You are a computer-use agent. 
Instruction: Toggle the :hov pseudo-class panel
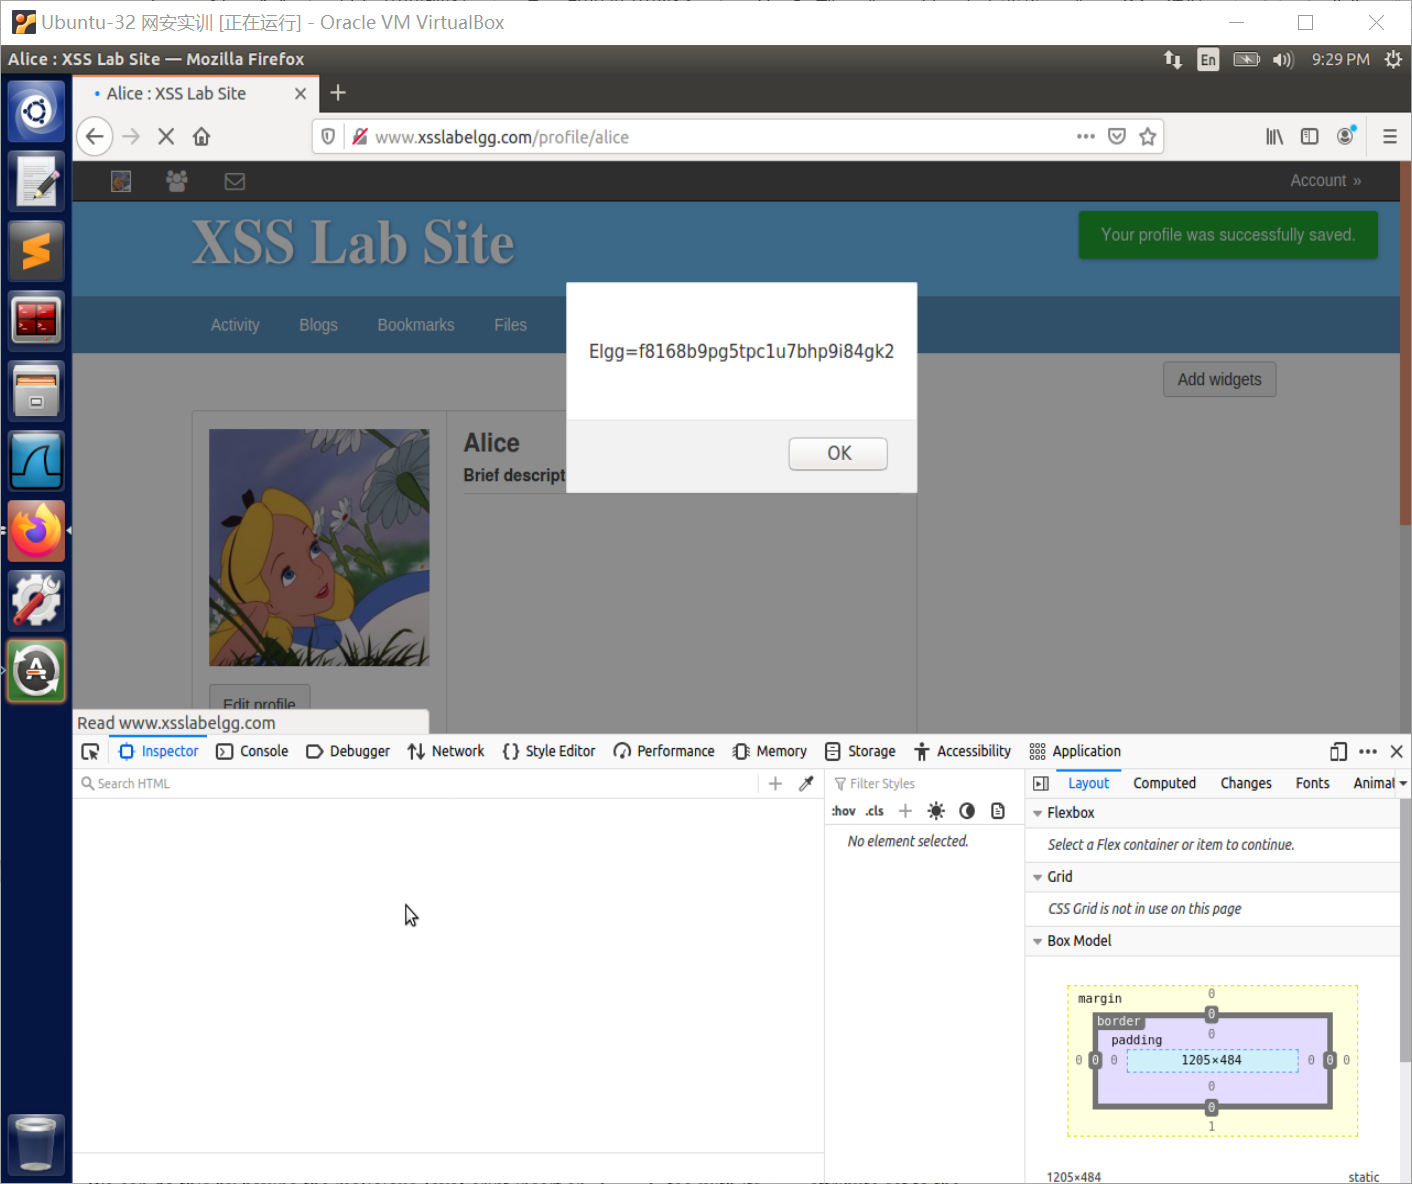[843, 810]
